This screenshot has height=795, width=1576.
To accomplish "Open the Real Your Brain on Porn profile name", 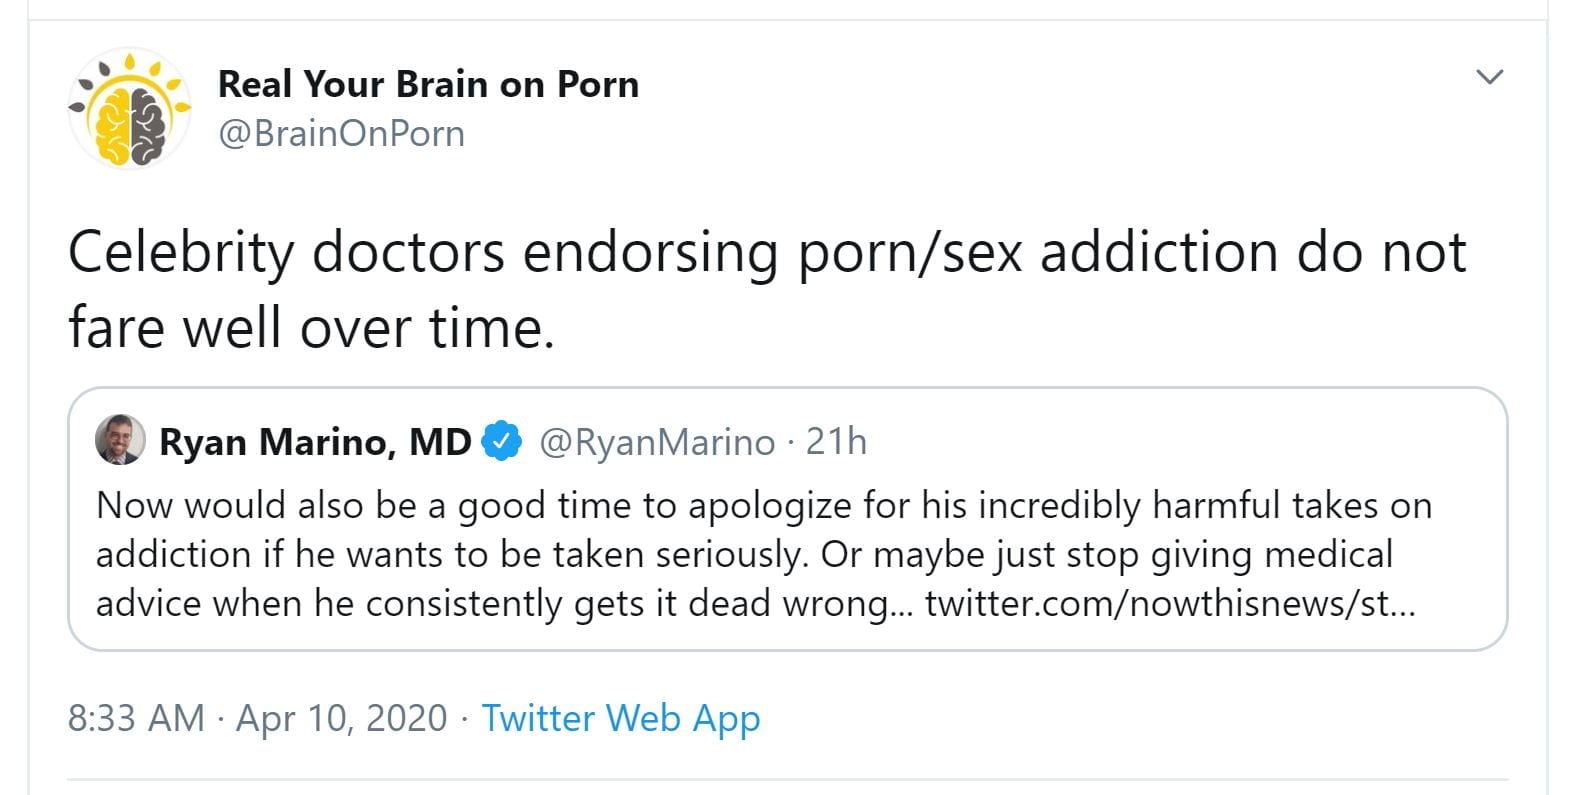I will point(428,84).
